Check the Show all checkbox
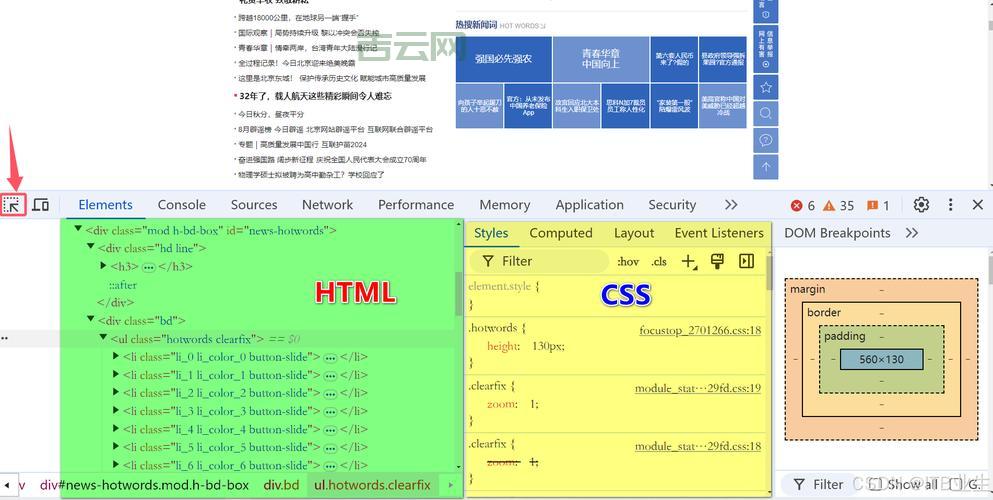The height and width of the screenshot is (500, 993). click(x=875, y=484)
